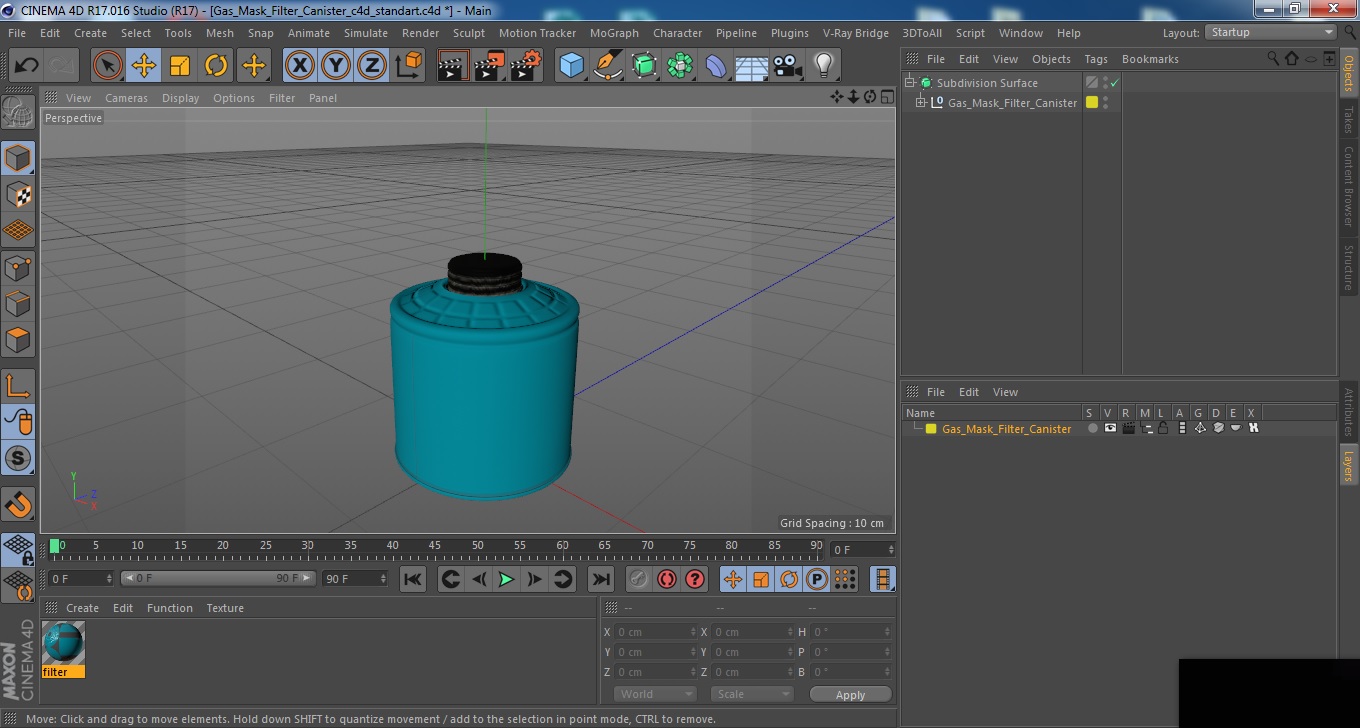The height and width of the screenshot is (728, 1360).
Task: Switch to Model mode
Action: 18,158
